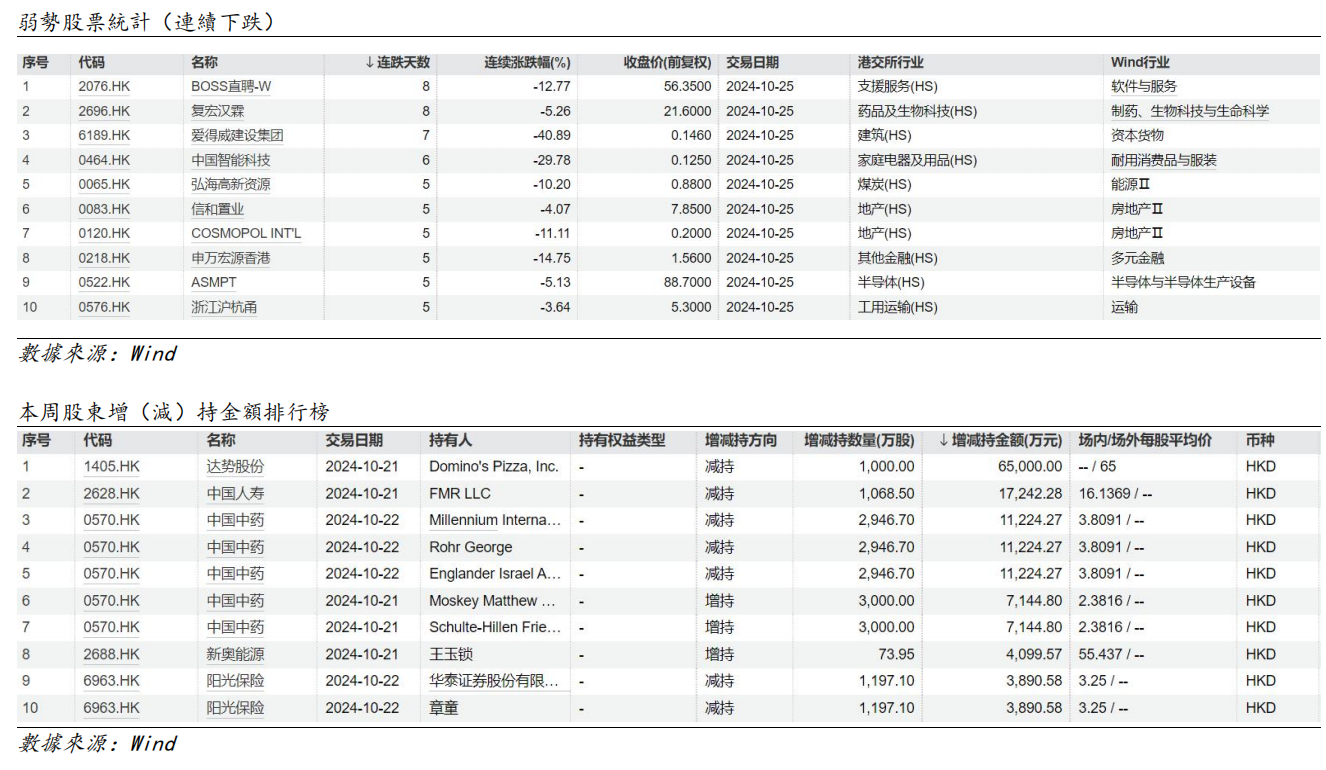The height and width of the screenshot is (770, 1326).
Task: Click the 增减持方向 column header
Action: (x=740, y=440)
